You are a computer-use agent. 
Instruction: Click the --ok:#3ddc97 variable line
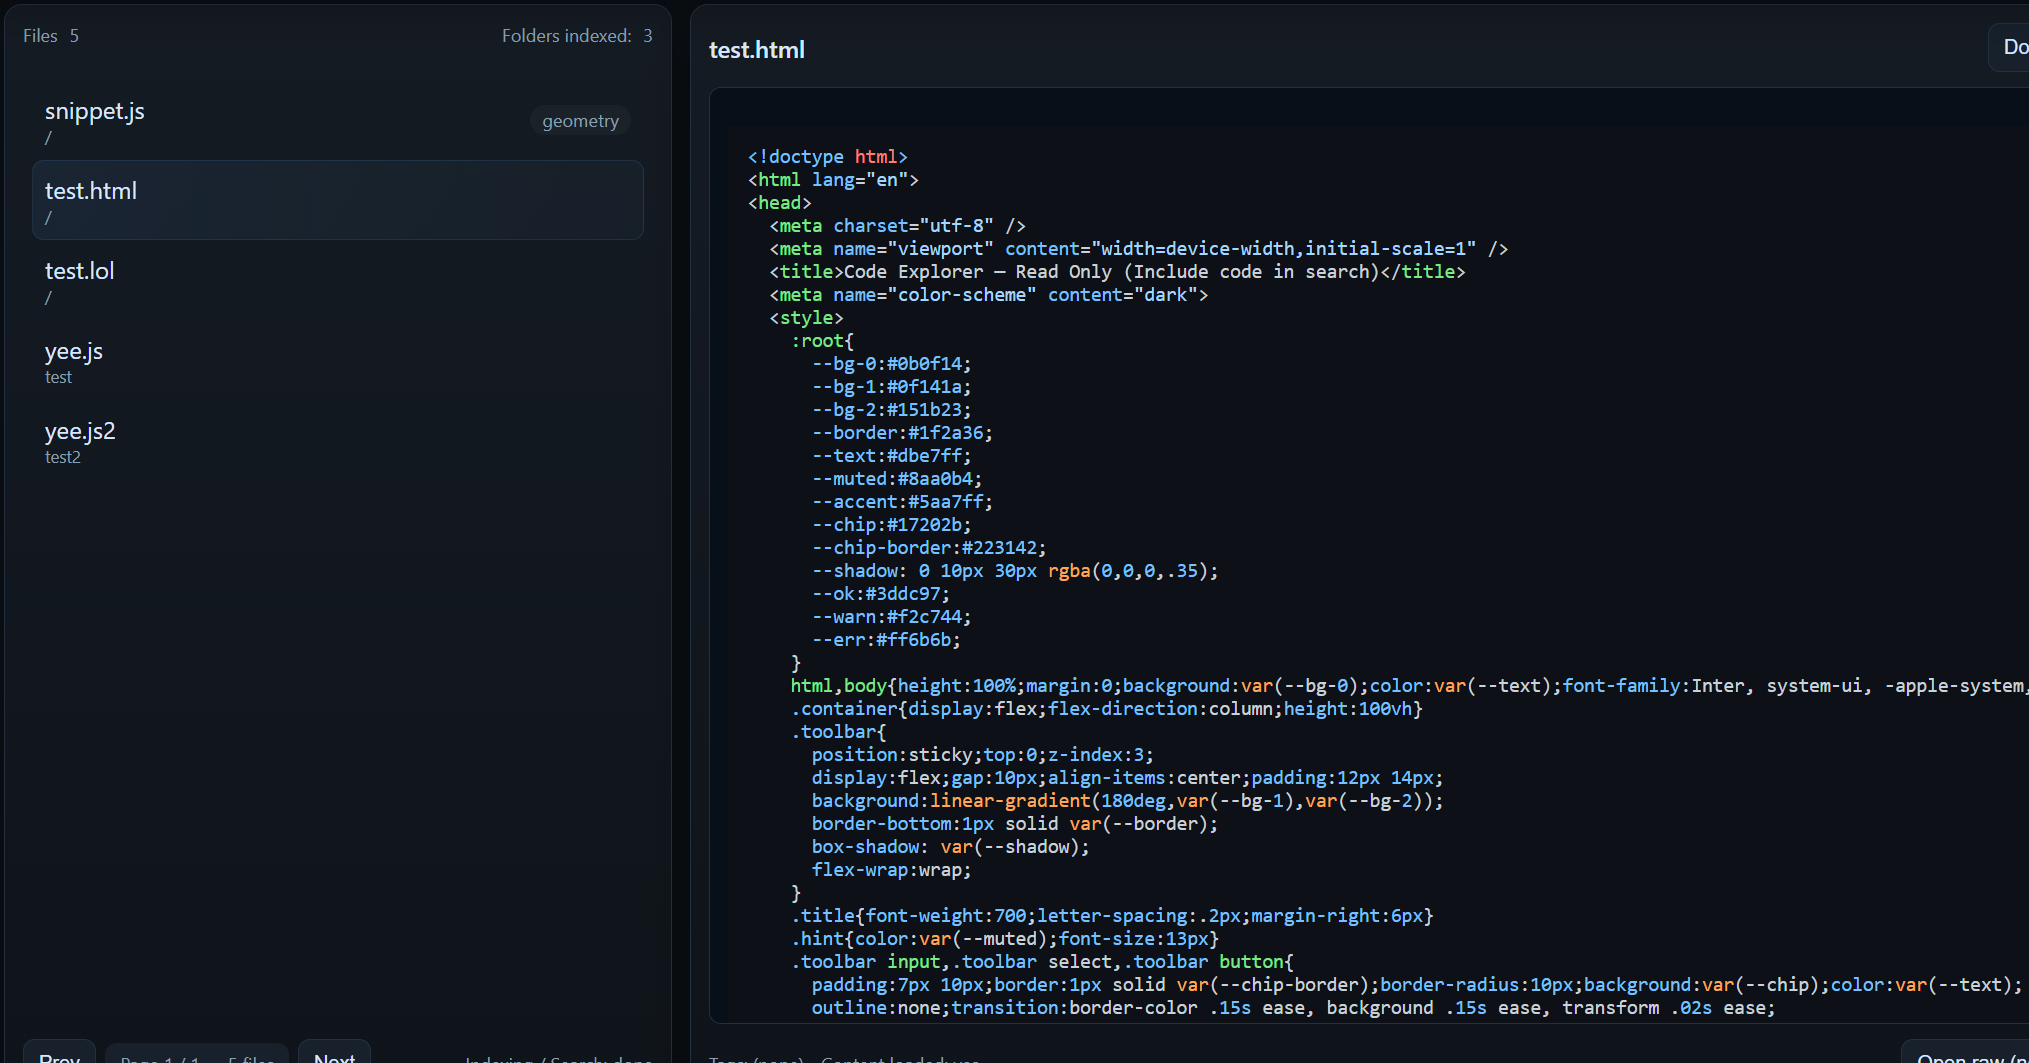881,594
